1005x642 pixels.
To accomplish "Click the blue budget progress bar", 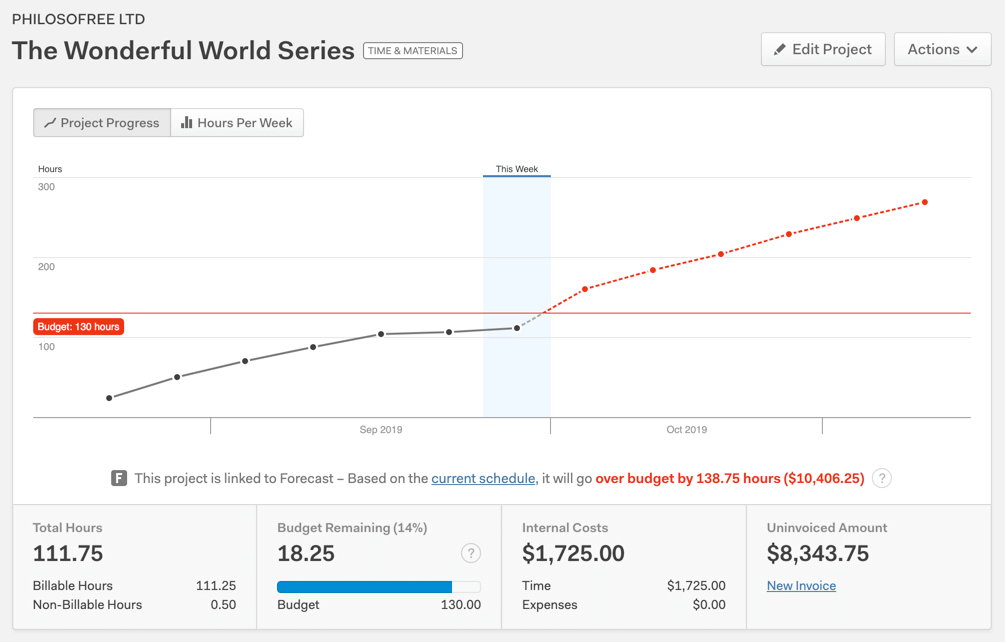I will coord(364,587).
